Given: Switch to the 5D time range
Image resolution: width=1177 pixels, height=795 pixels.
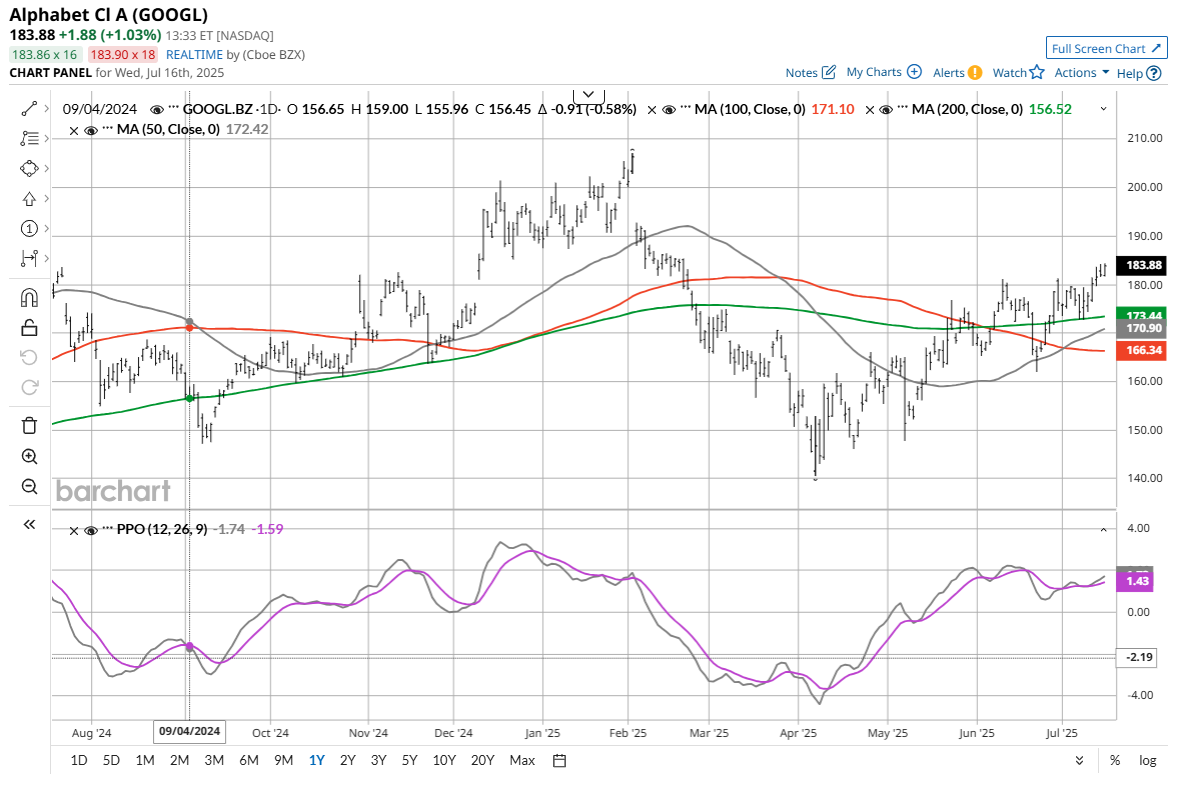Looking at the screenshot, I should point(111,760).
